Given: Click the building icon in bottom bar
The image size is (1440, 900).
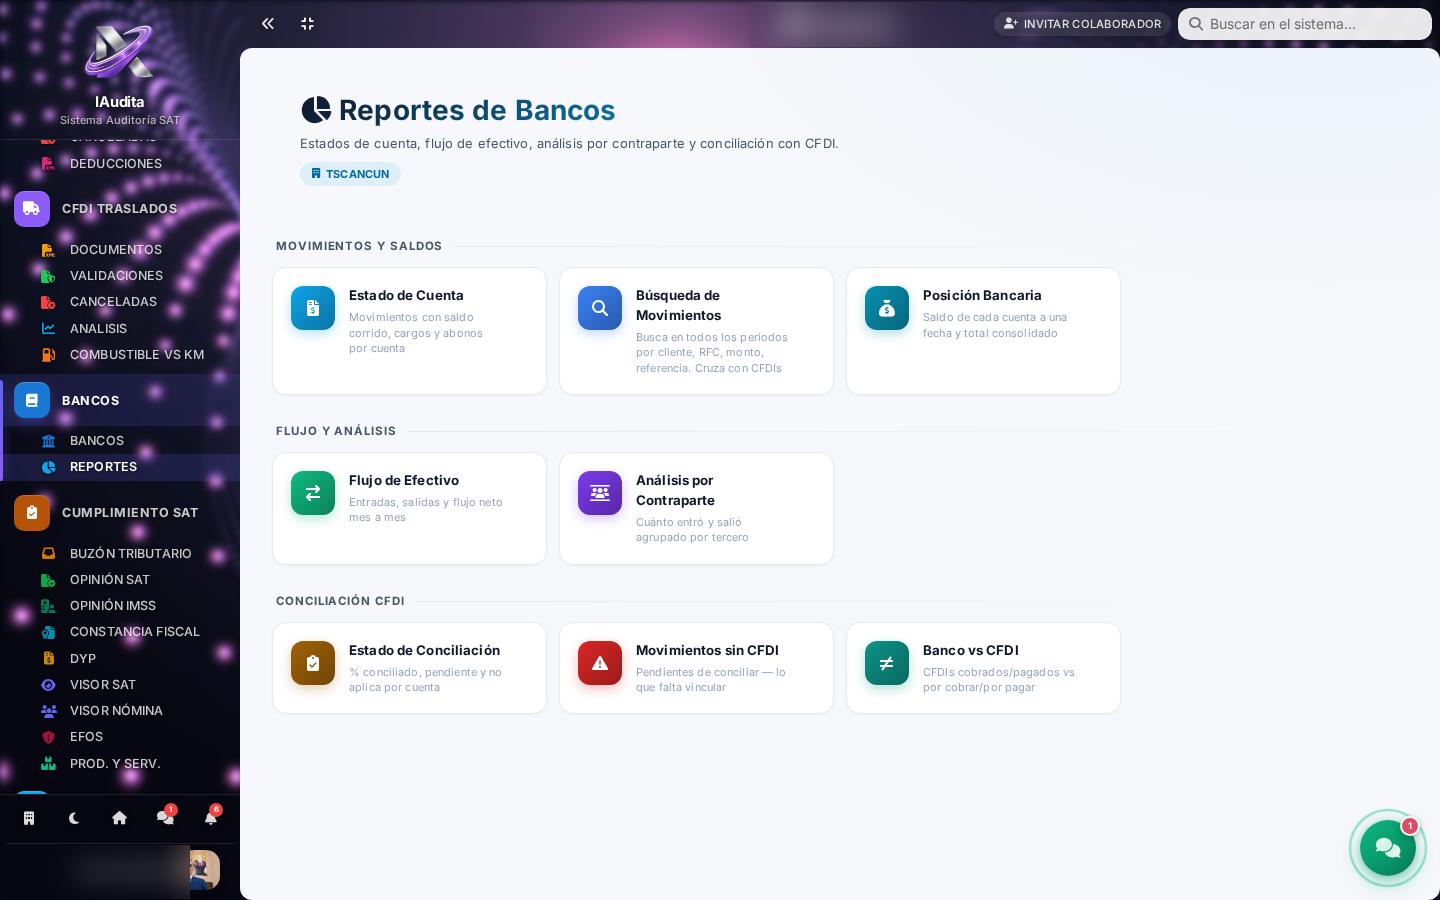Looking at the screenshot, I should tap(29, 818).
